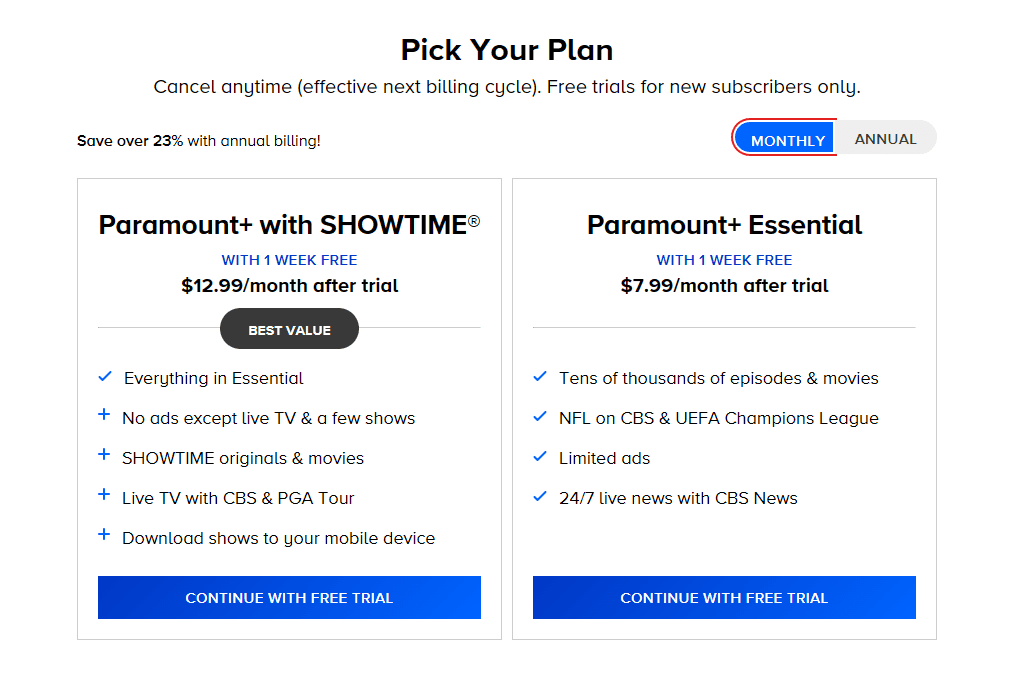Click the checkmark beside NFL on CBS & UEFA Champions League
Viewport: 1014px width, 676px height.
tap(540, 417)
